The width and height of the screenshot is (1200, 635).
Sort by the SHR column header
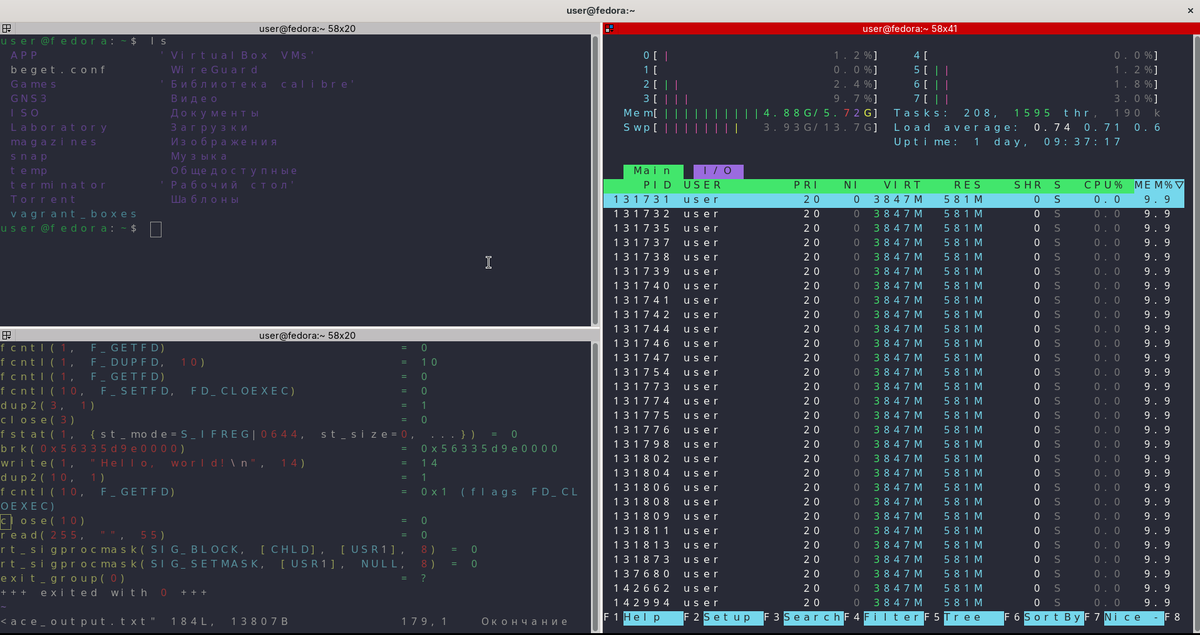(1028, 185)
